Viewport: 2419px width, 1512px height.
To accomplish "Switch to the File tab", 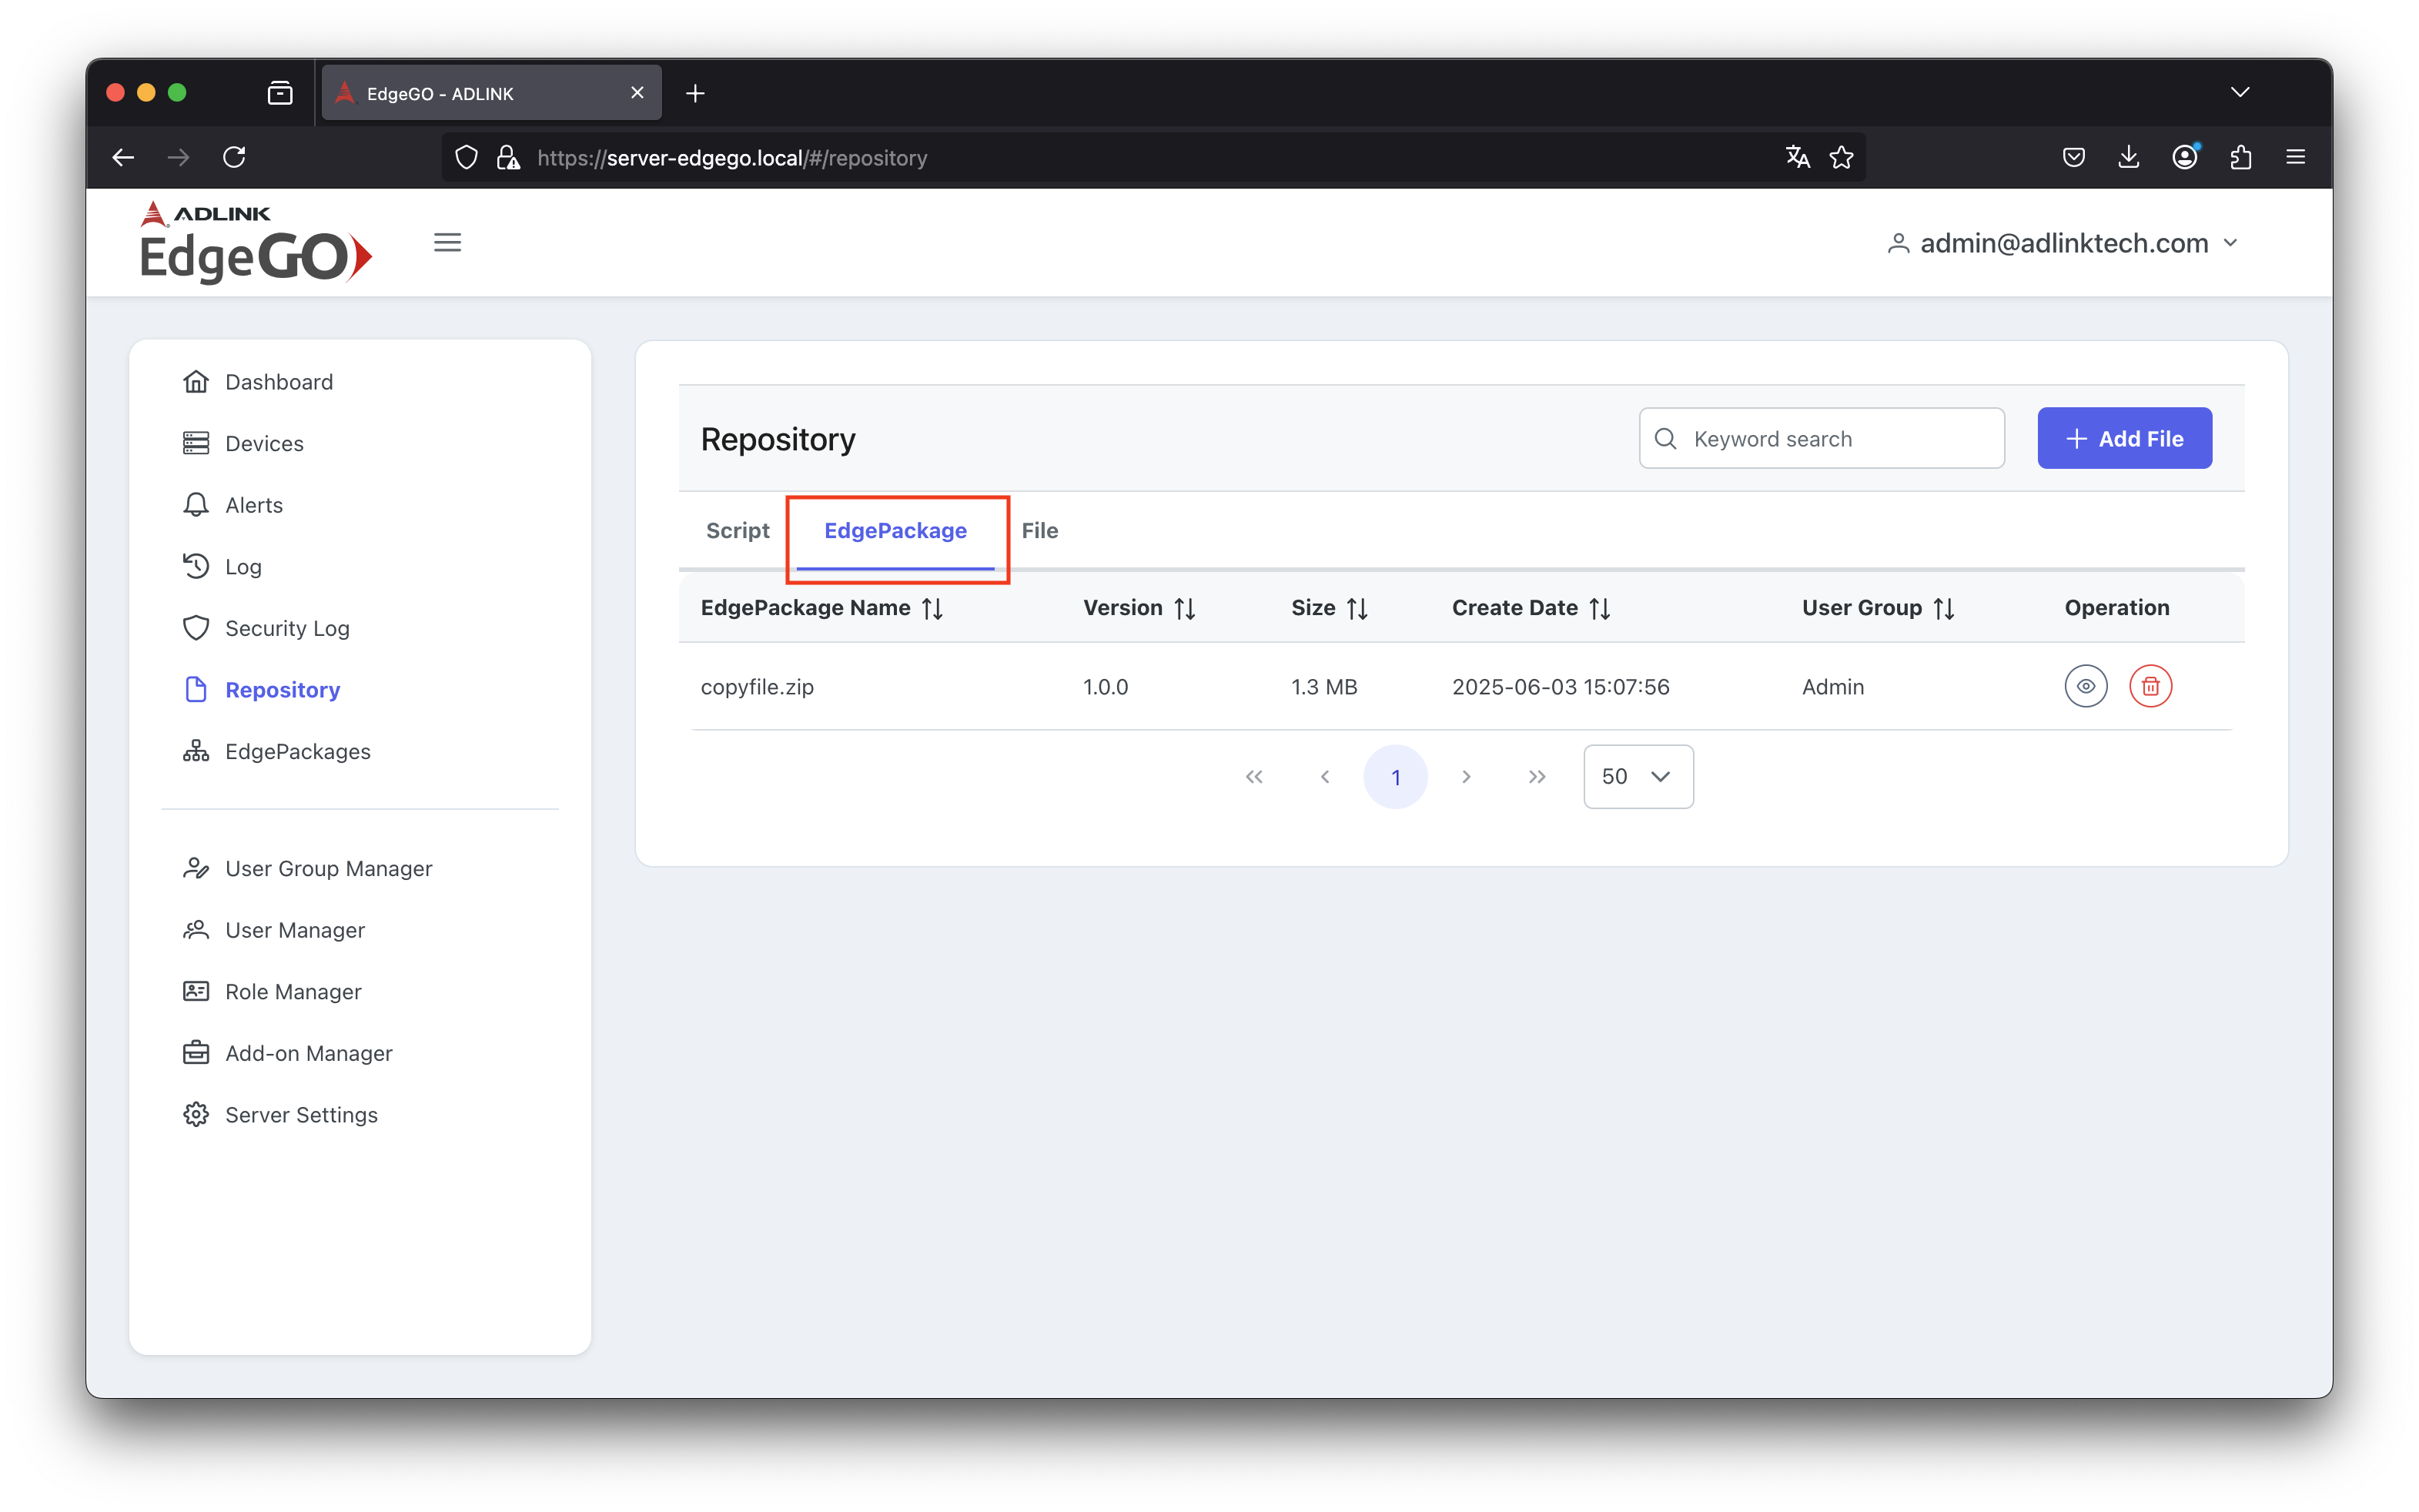I will 1039,531.
